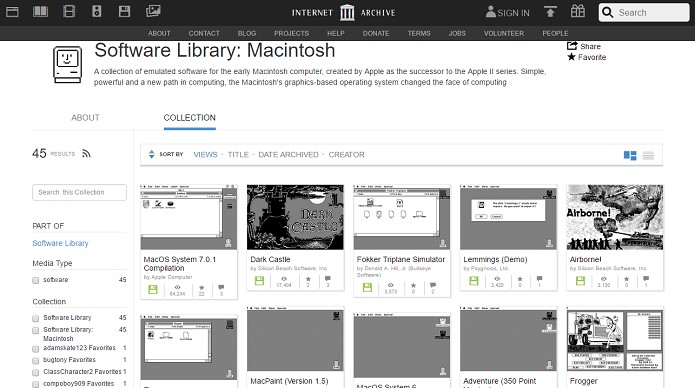The width and height of the screenshot is (695, 388).
Task: Open the RSS feed icon next to results
Action: [x=86, y=153]
